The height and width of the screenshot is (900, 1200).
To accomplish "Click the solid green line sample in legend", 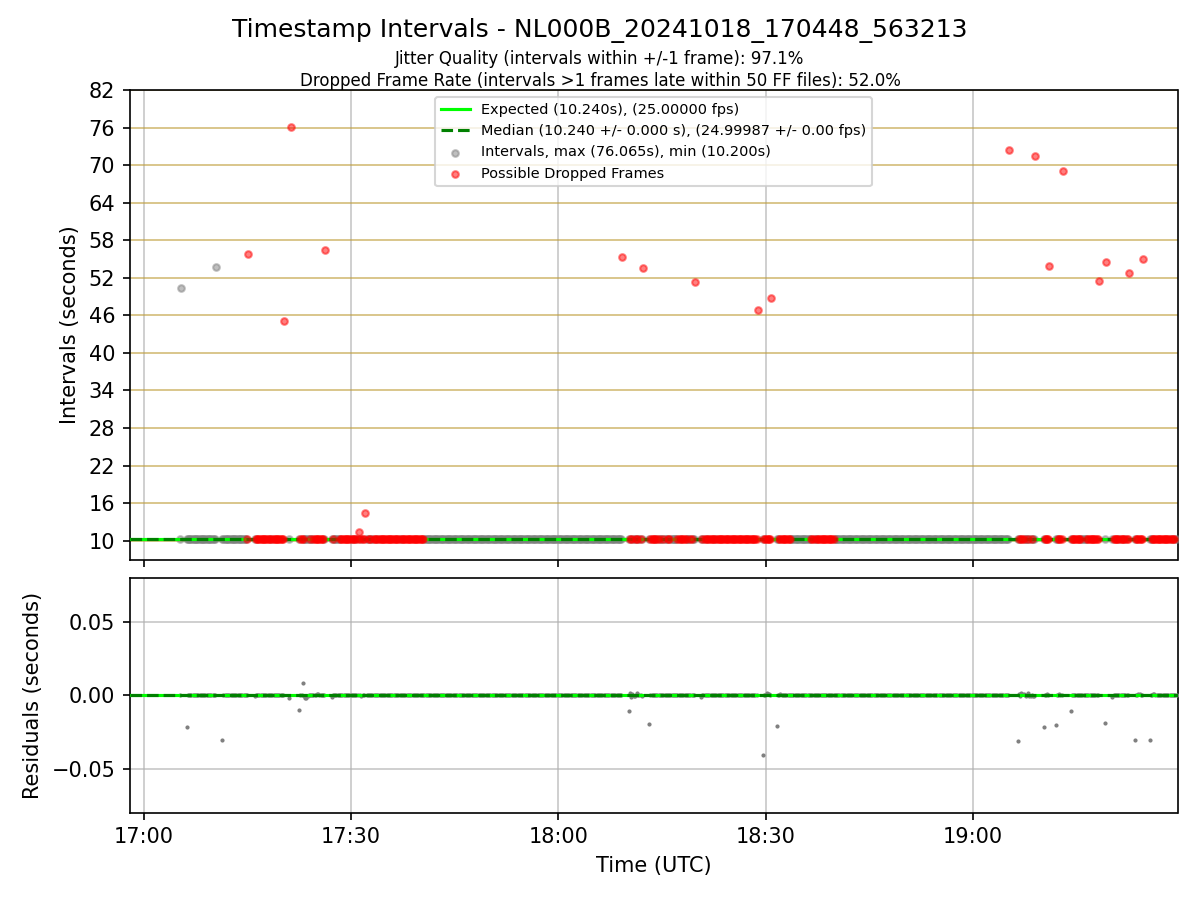I will [x=456, y=109].
